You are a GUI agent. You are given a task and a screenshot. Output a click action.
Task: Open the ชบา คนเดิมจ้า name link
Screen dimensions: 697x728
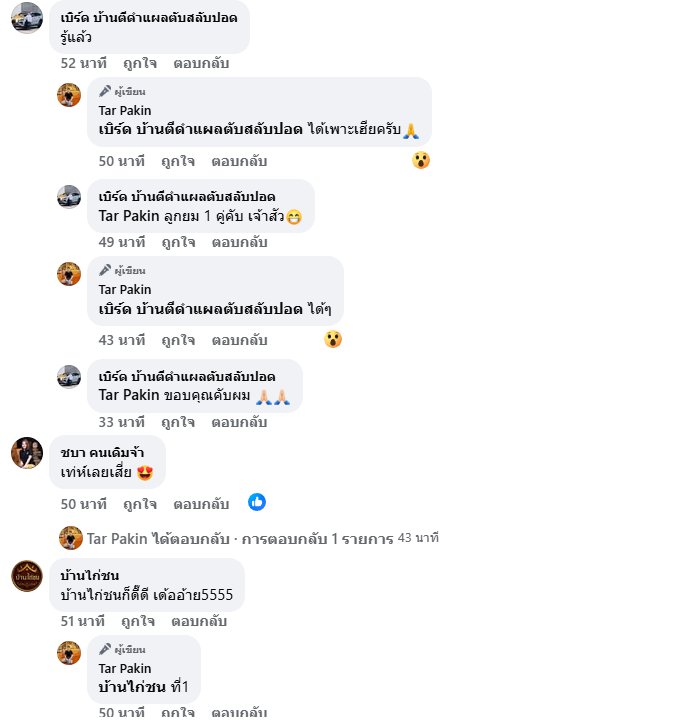click(x=102, y=452)
